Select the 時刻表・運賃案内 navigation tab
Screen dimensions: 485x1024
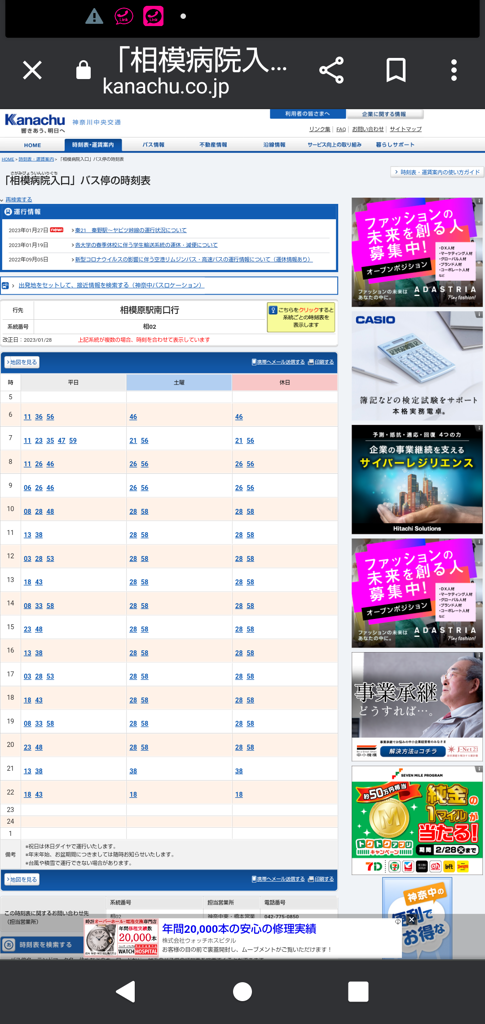93,145
